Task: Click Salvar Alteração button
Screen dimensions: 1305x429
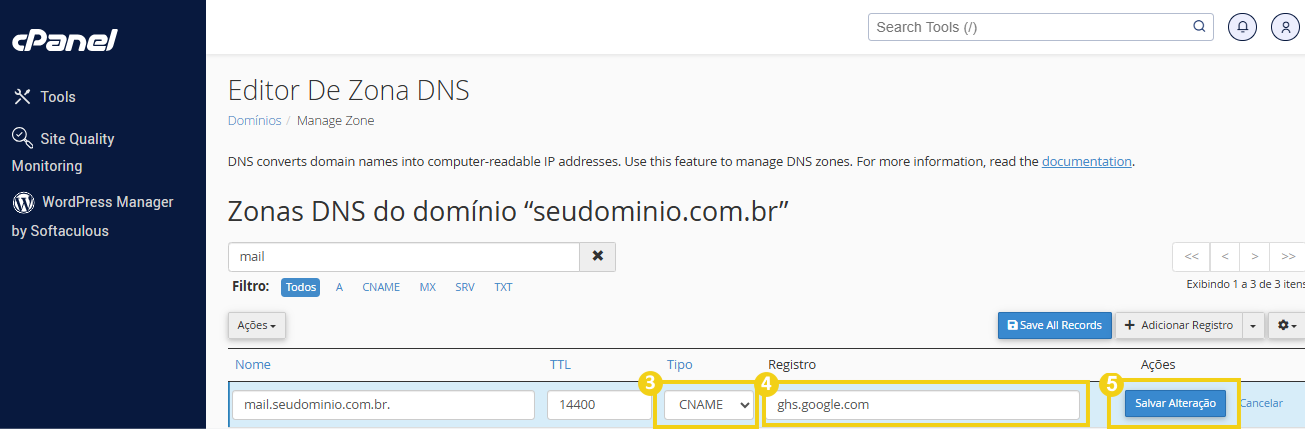Action: point(1175,403)
